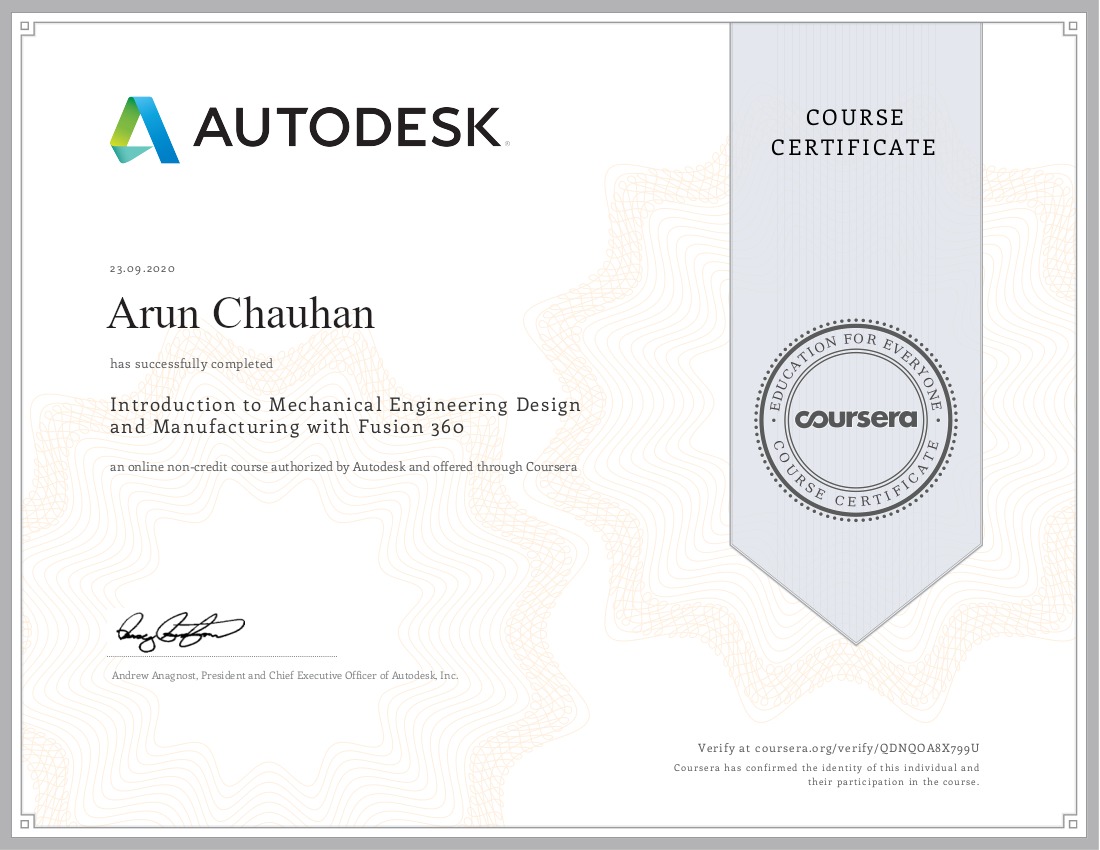
Task: Click the CERTIFICATE heading on the ribbon banner
Action: pos(854,148)
